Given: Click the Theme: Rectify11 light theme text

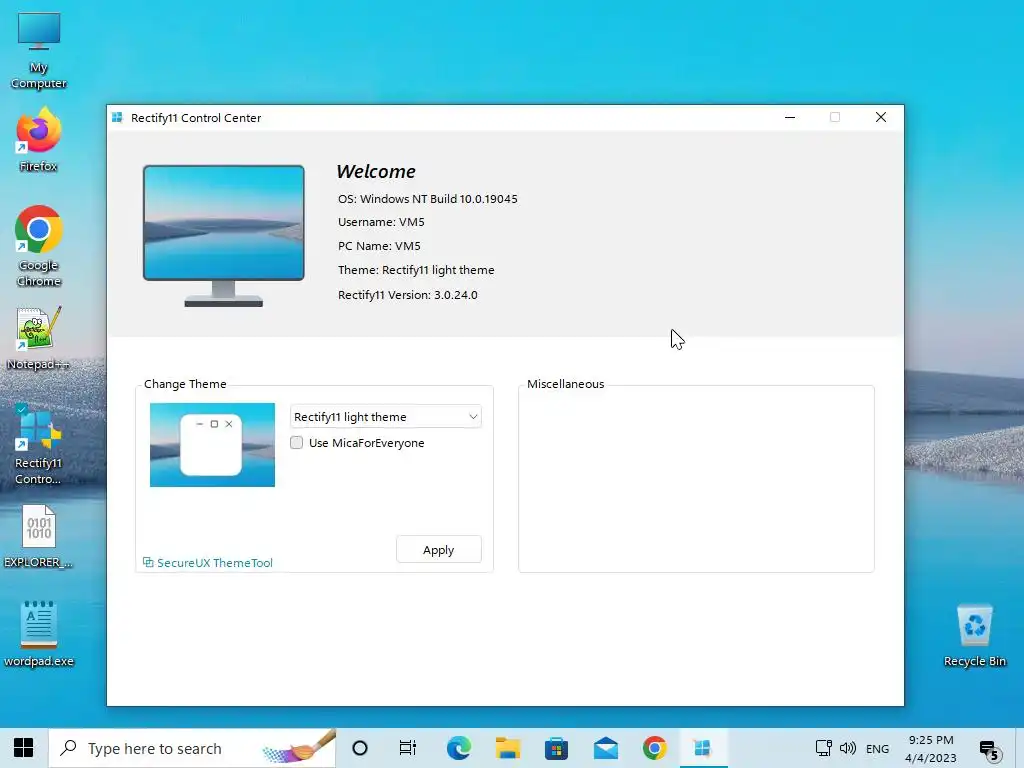Looking at the screenshot, I should pos(416,270).
